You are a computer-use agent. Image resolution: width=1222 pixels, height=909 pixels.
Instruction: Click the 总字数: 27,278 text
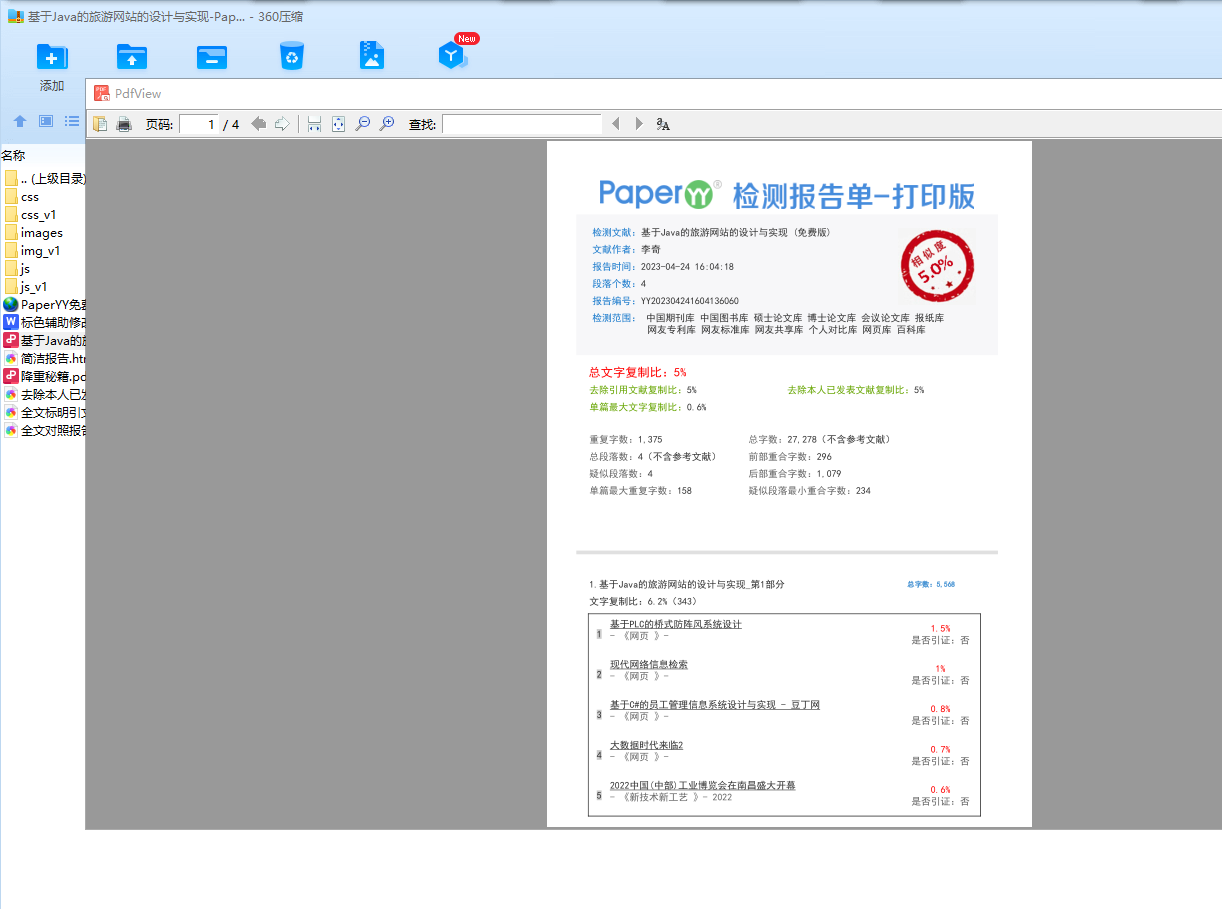[x=819, y=439]
